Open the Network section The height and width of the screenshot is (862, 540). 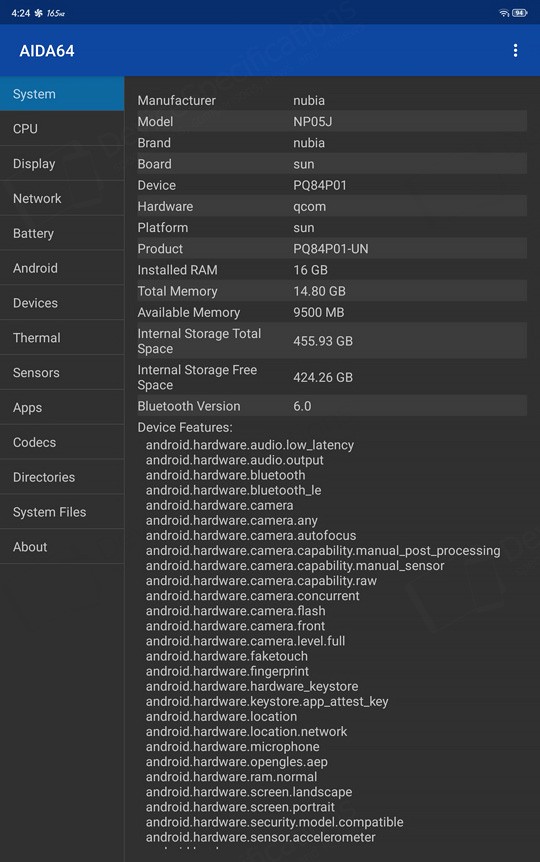pos(62,198)
